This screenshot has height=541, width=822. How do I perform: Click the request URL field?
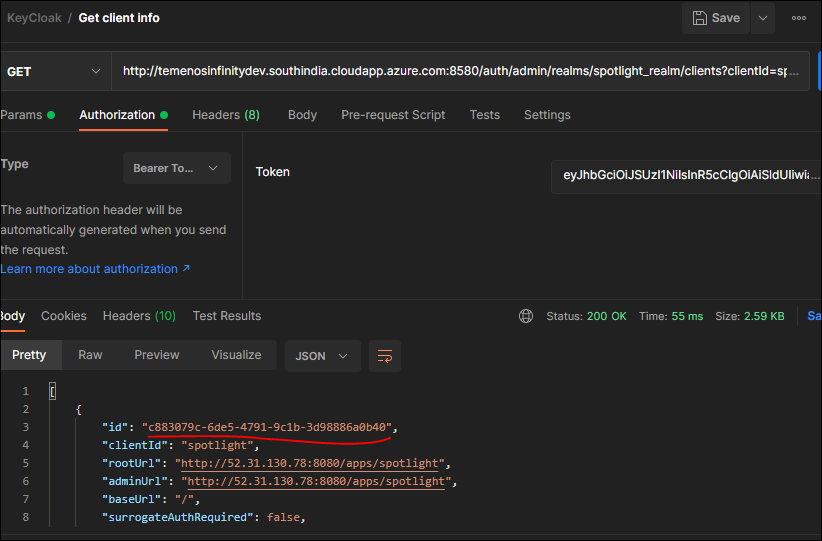pos(460,71)
